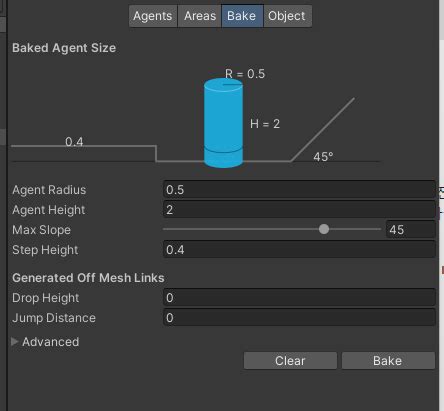Select the Bake tab

[242, 16]
